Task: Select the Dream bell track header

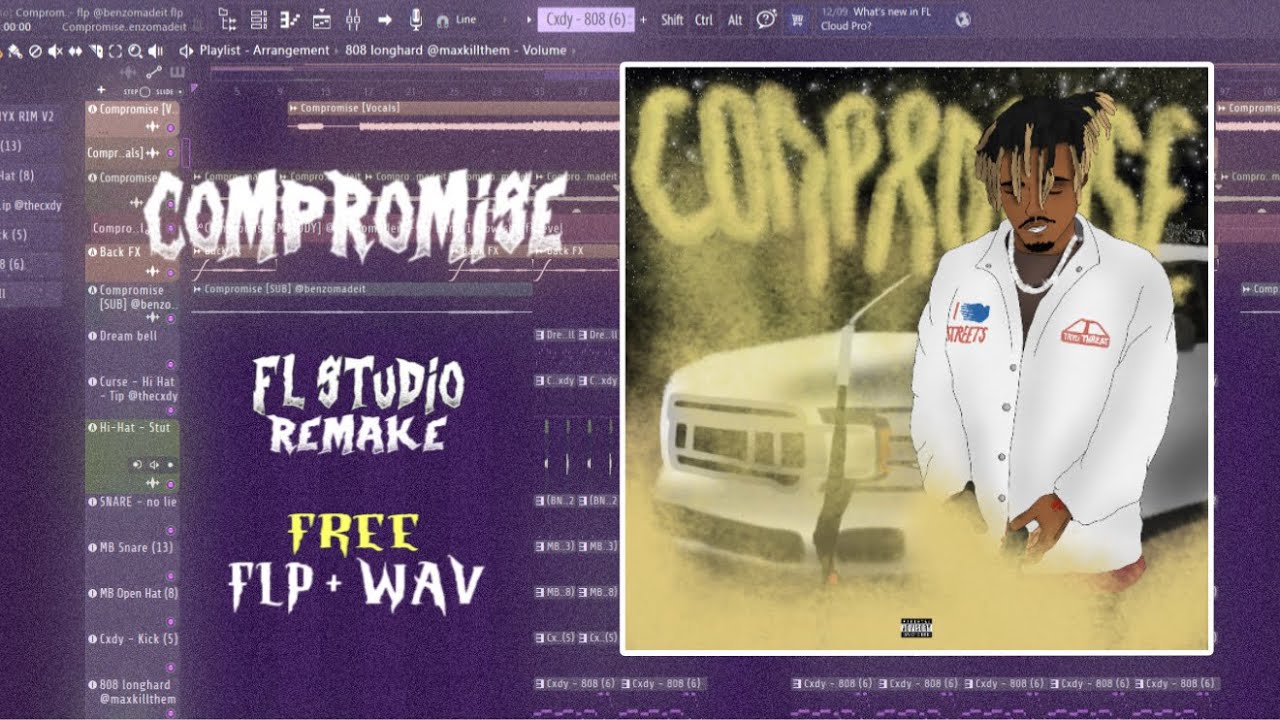Action: pyautogui.click(x=132, y=349)
